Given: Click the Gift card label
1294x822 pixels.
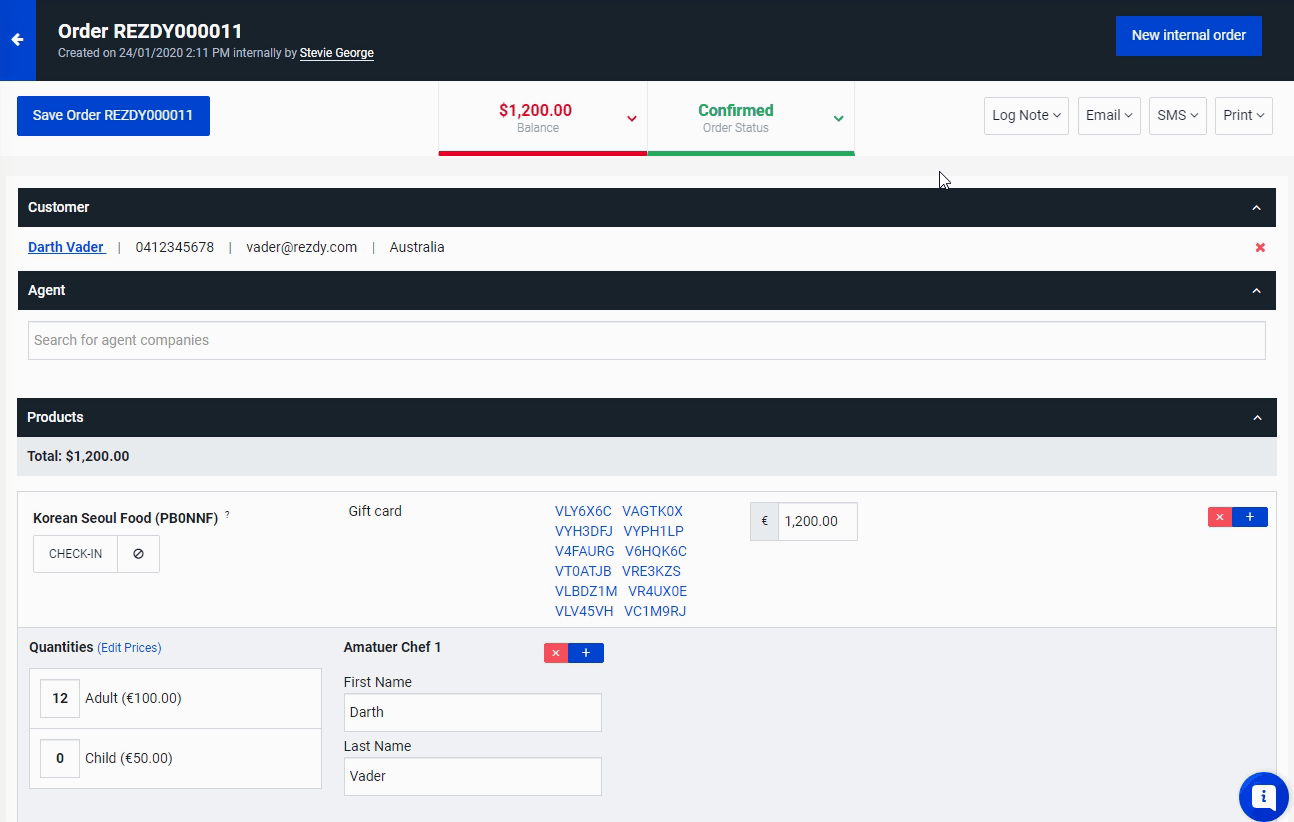Looking at the screenshot, I should [375, 511].
